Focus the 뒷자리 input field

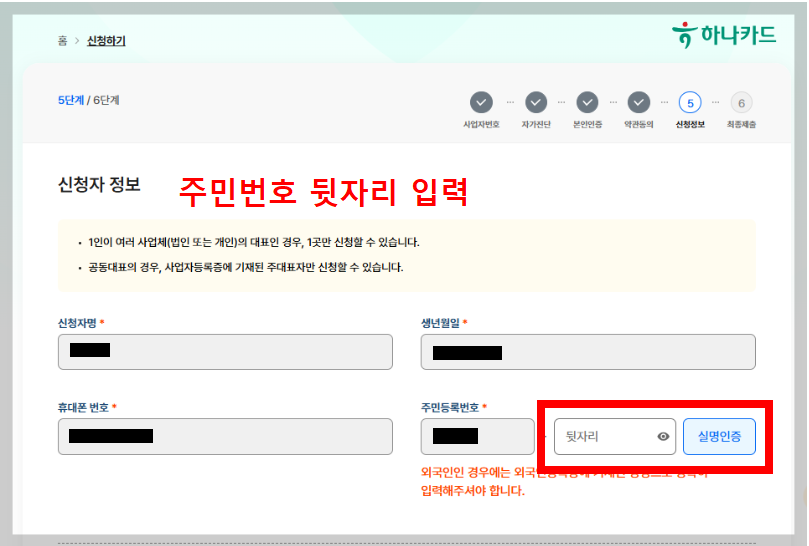(614, 437)
